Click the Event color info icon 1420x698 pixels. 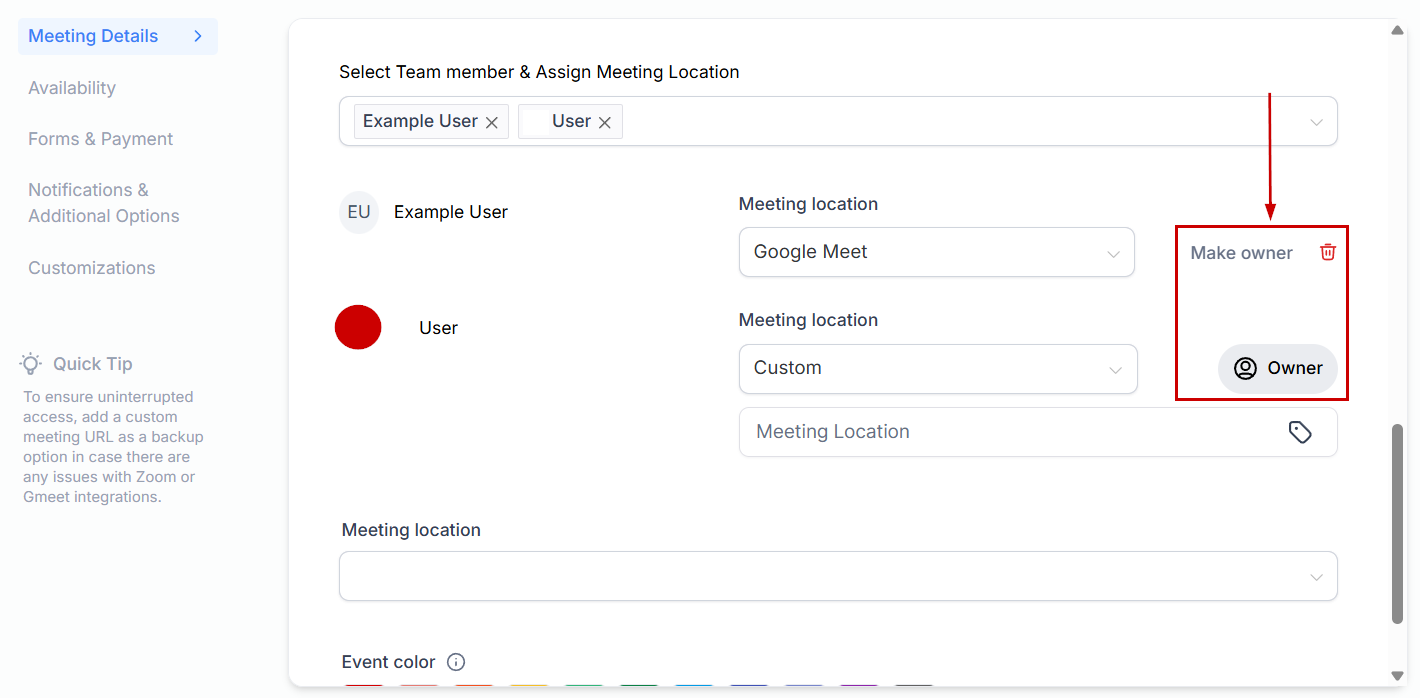pyautogui.click(x=456, y=662)
